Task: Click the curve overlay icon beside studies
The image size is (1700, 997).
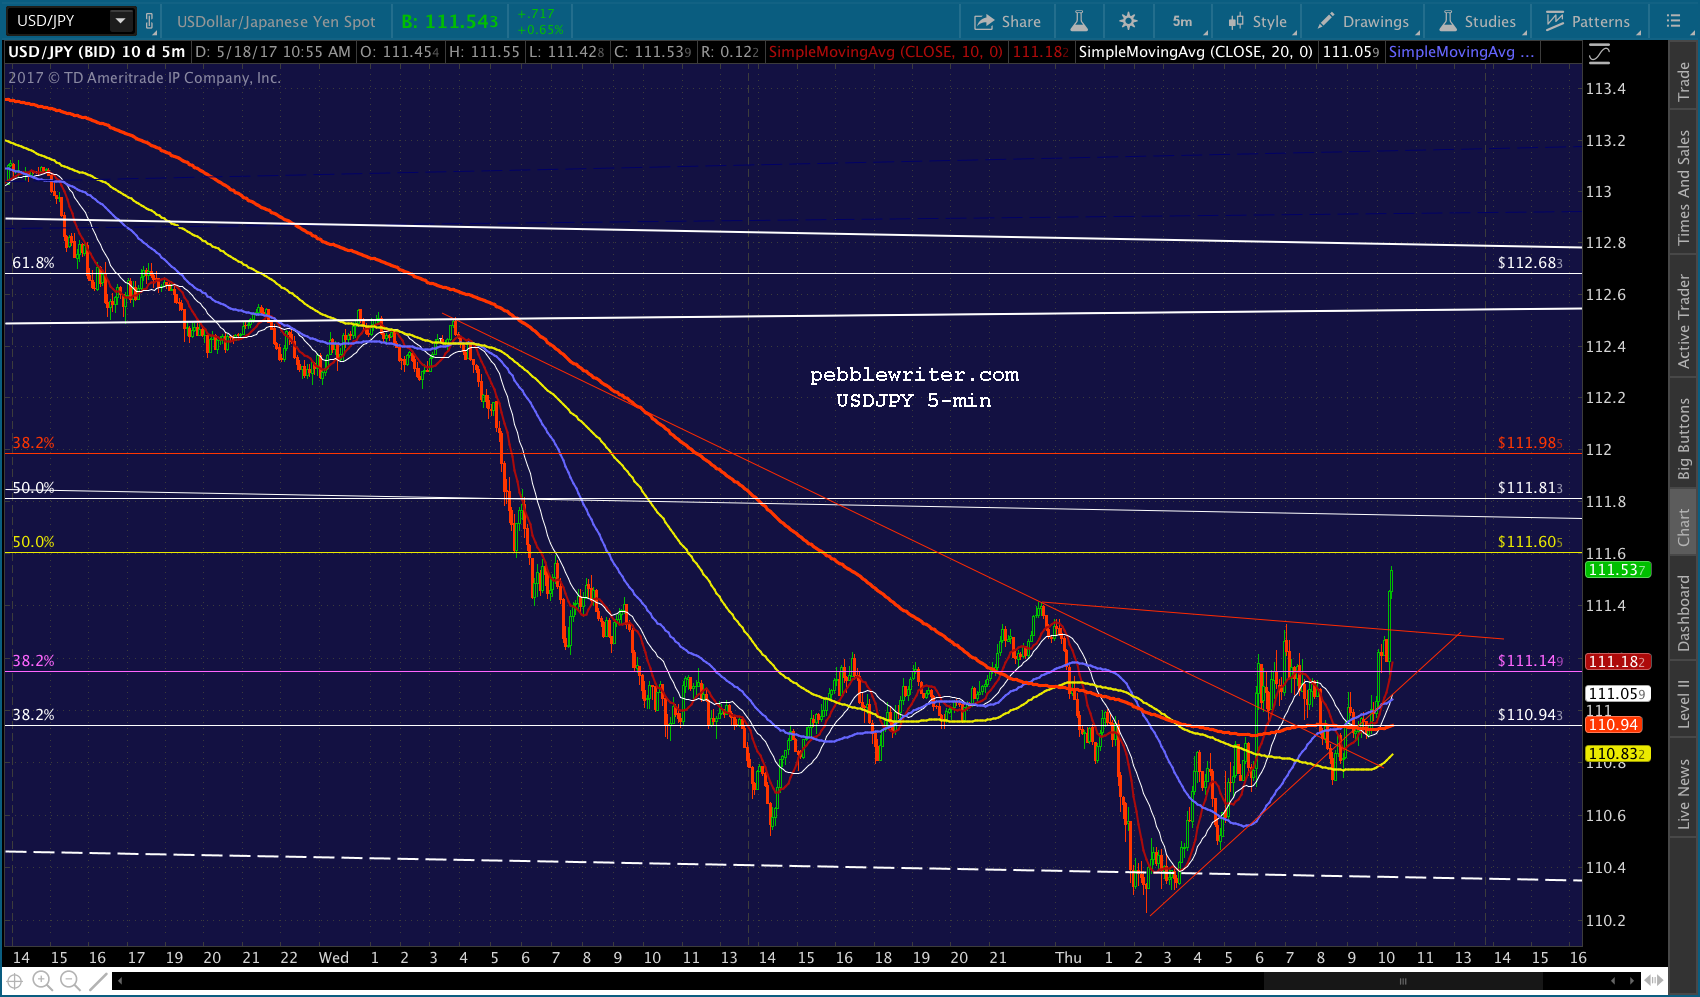Action: tap(1600, 53)
